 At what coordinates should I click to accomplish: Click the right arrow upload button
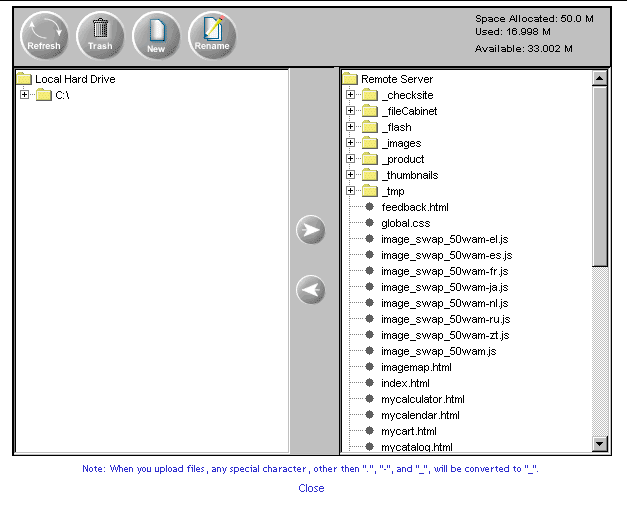pos(311,231)
